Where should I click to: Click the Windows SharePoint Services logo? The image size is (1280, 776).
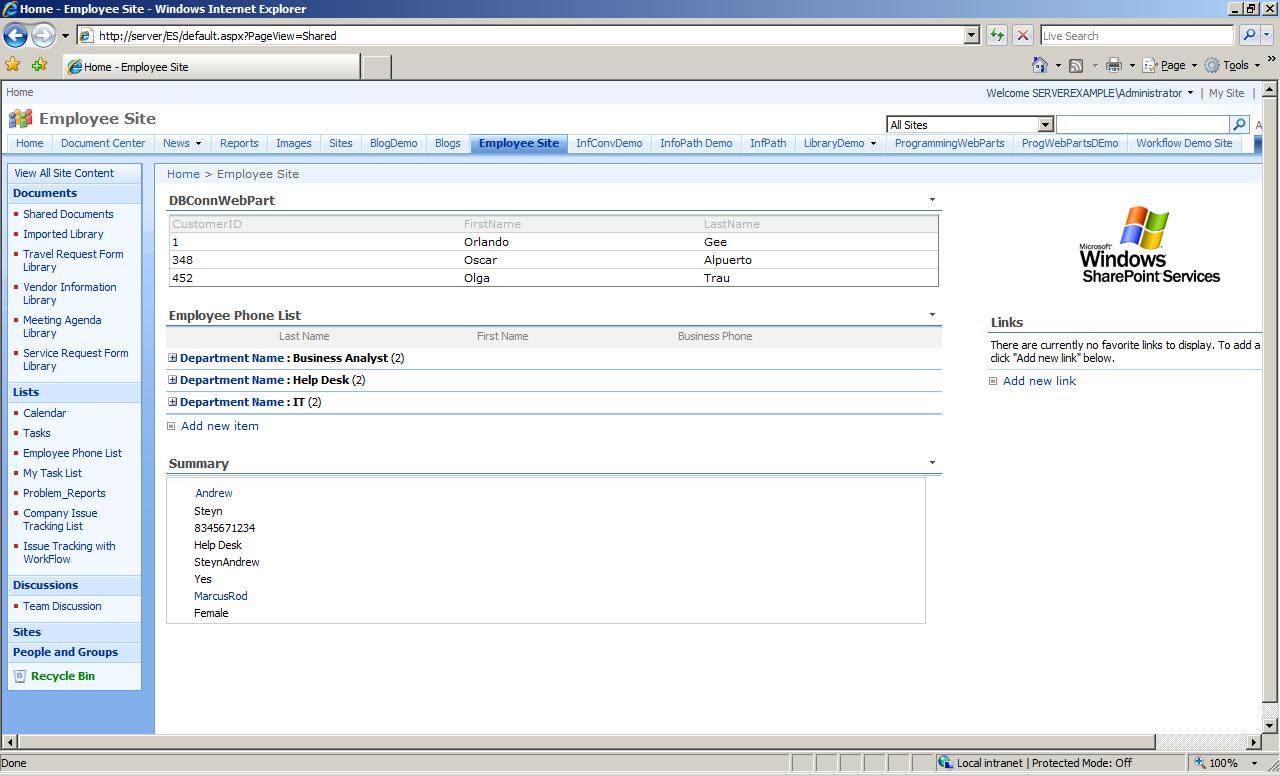point(1149,245)
